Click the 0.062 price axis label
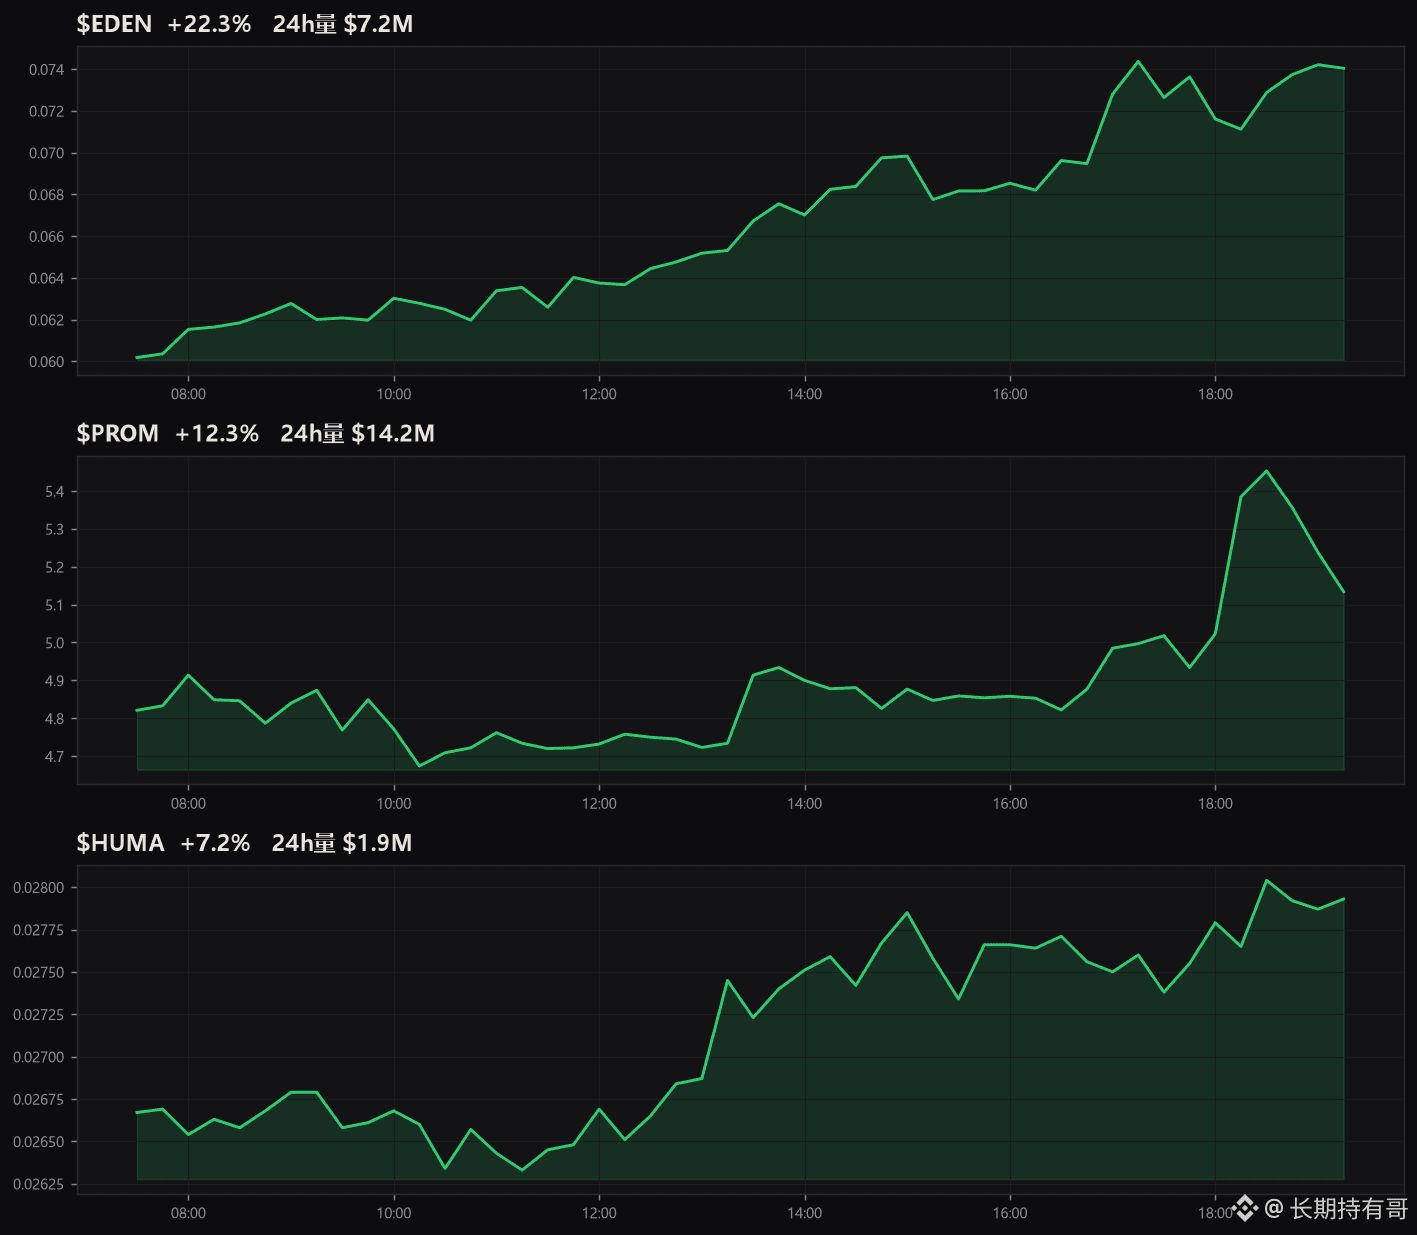Screen dimensions: 1417x1235 (x=46, y=320)
